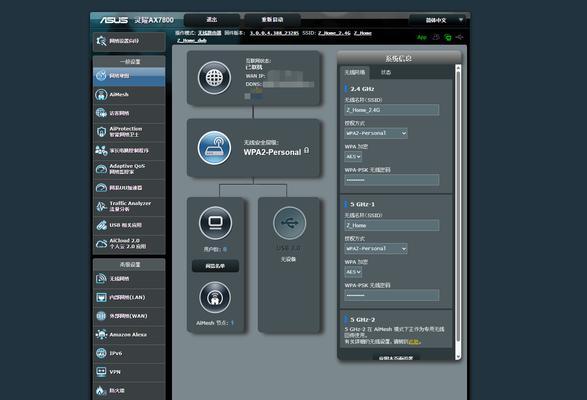
Task: Click the Reboot button
Action: (272, 19)
